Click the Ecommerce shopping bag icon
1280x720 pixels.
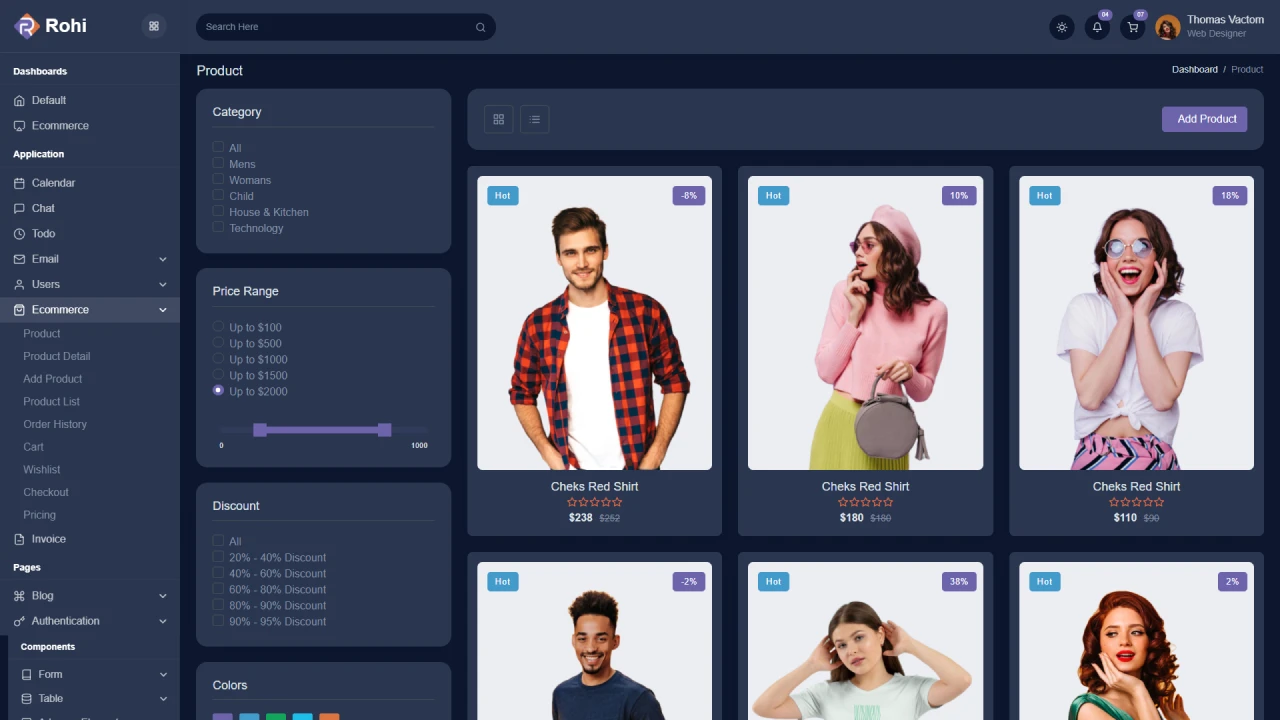[x=19, y=310]
